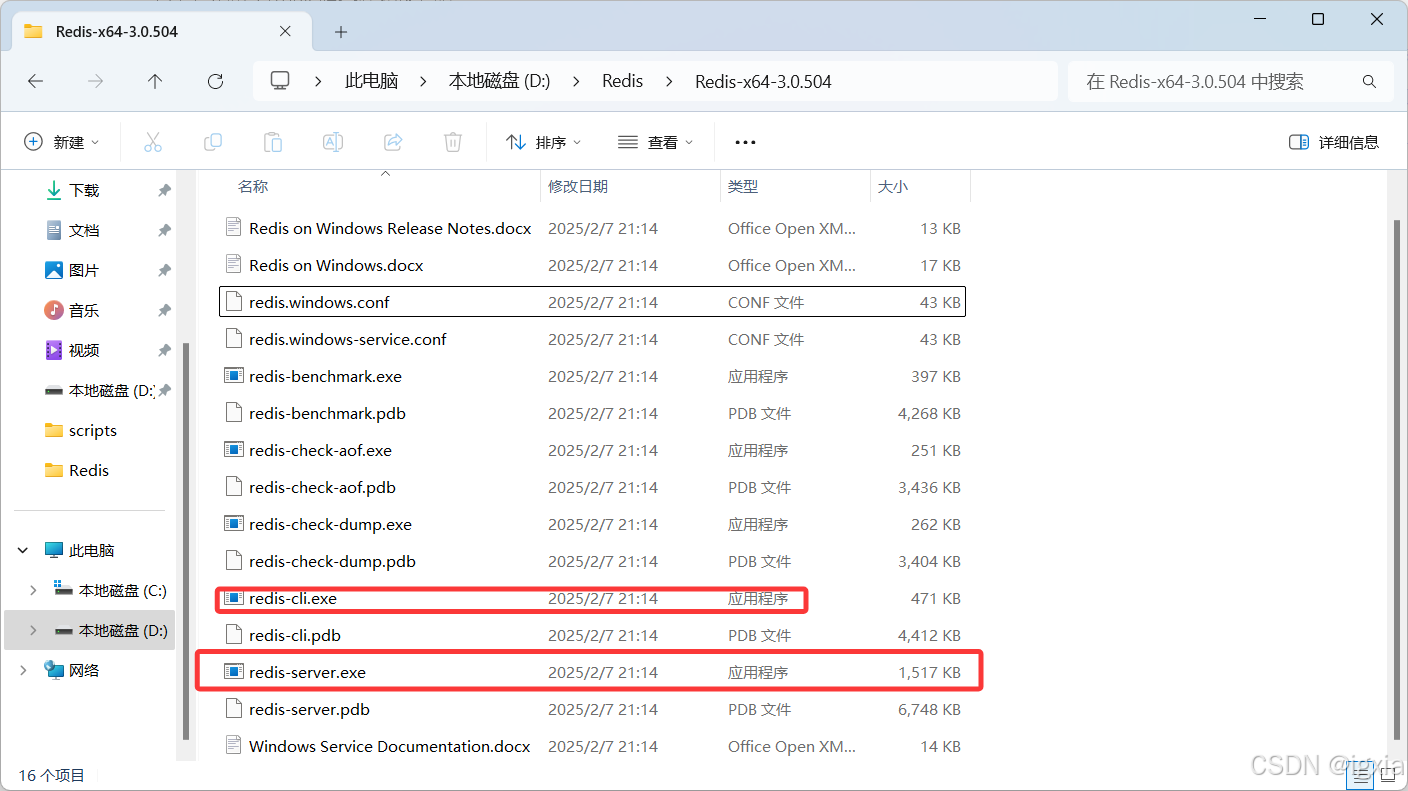
Task: Click the search magnifier icon
Action: point(1370,82)
